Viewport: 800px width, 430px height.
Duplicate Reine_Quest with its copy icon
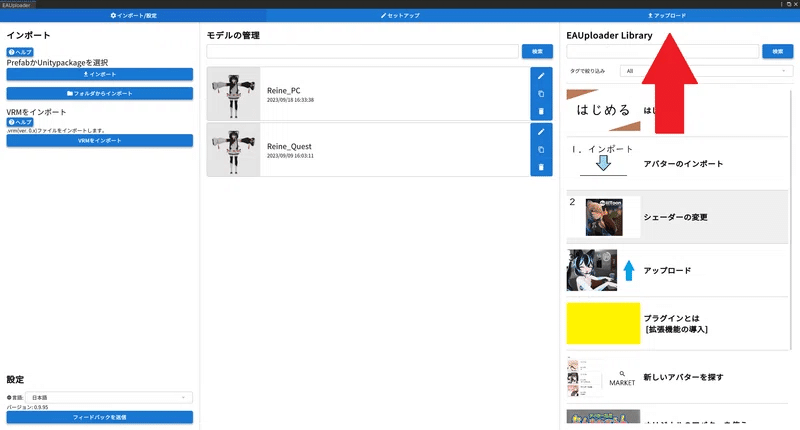(541, 150)
